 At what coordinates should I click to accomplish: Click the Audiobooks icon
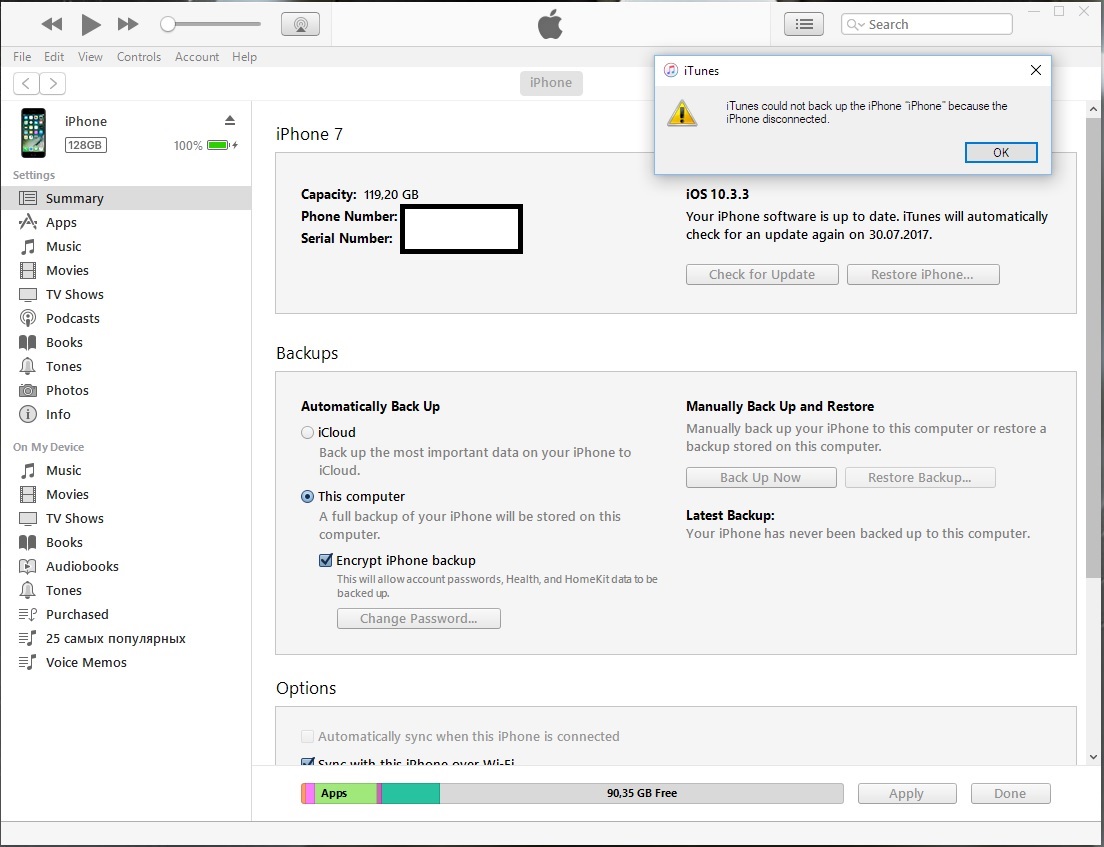tap(27, 566)
